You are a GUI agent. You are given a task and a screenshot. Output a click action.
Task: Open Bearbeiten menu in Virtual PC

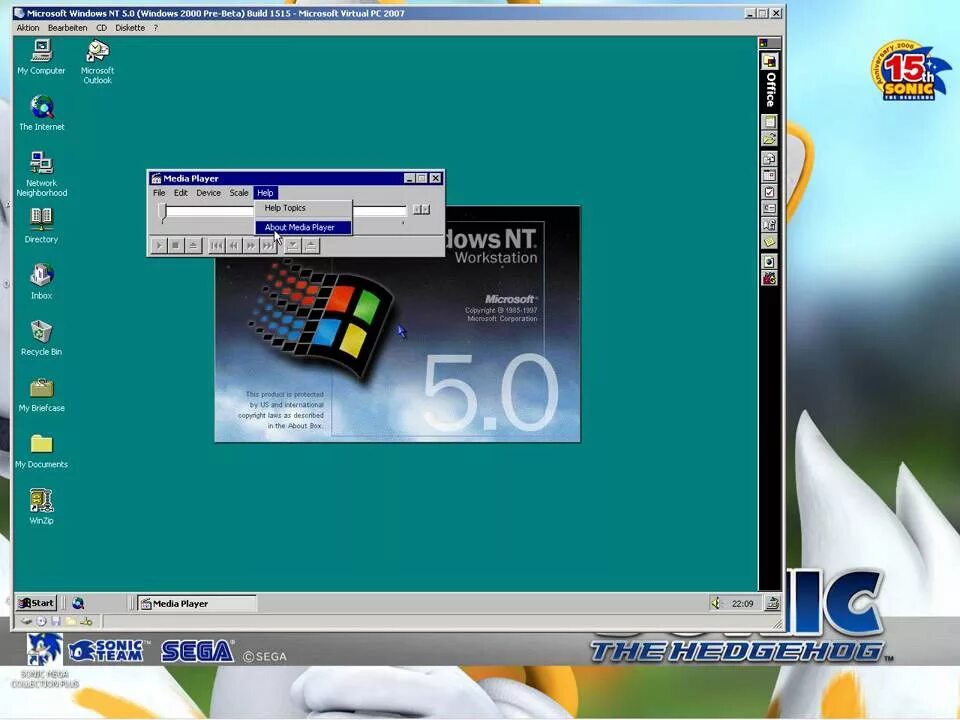click(x=67, y=28)
